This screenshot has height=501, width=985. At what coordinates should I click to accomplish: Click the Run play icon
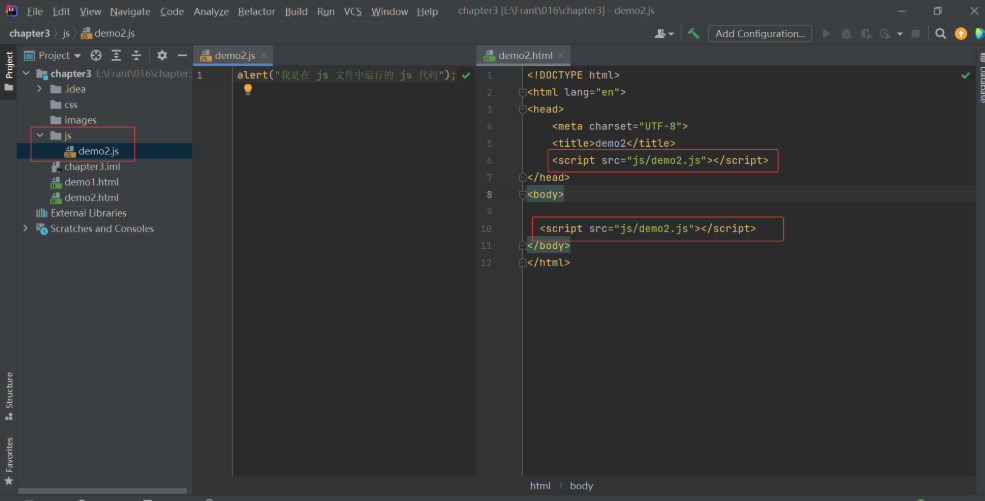pos(827,33)
